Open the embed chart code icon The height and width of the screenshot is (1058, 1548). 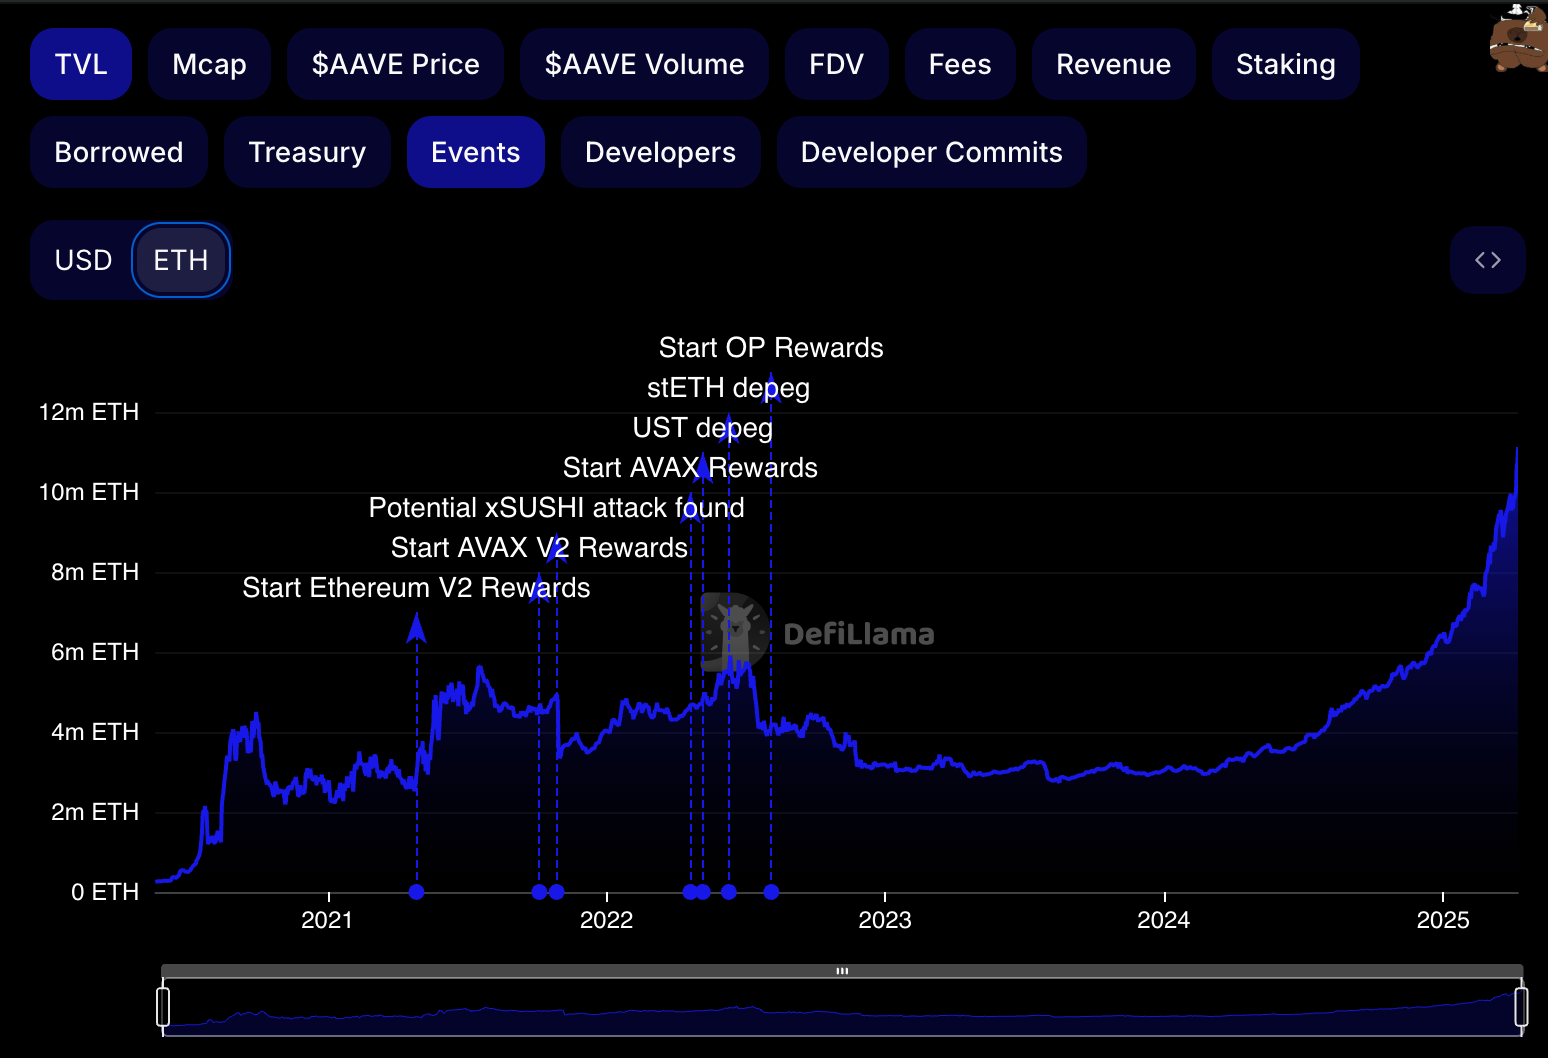[x=1487, y=260]
